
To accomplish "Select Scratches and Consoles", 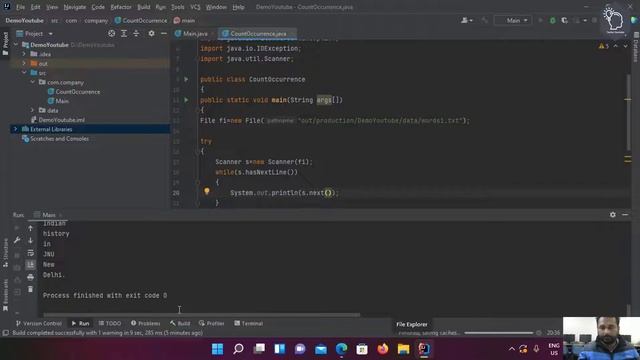I will tap(55, 138).
